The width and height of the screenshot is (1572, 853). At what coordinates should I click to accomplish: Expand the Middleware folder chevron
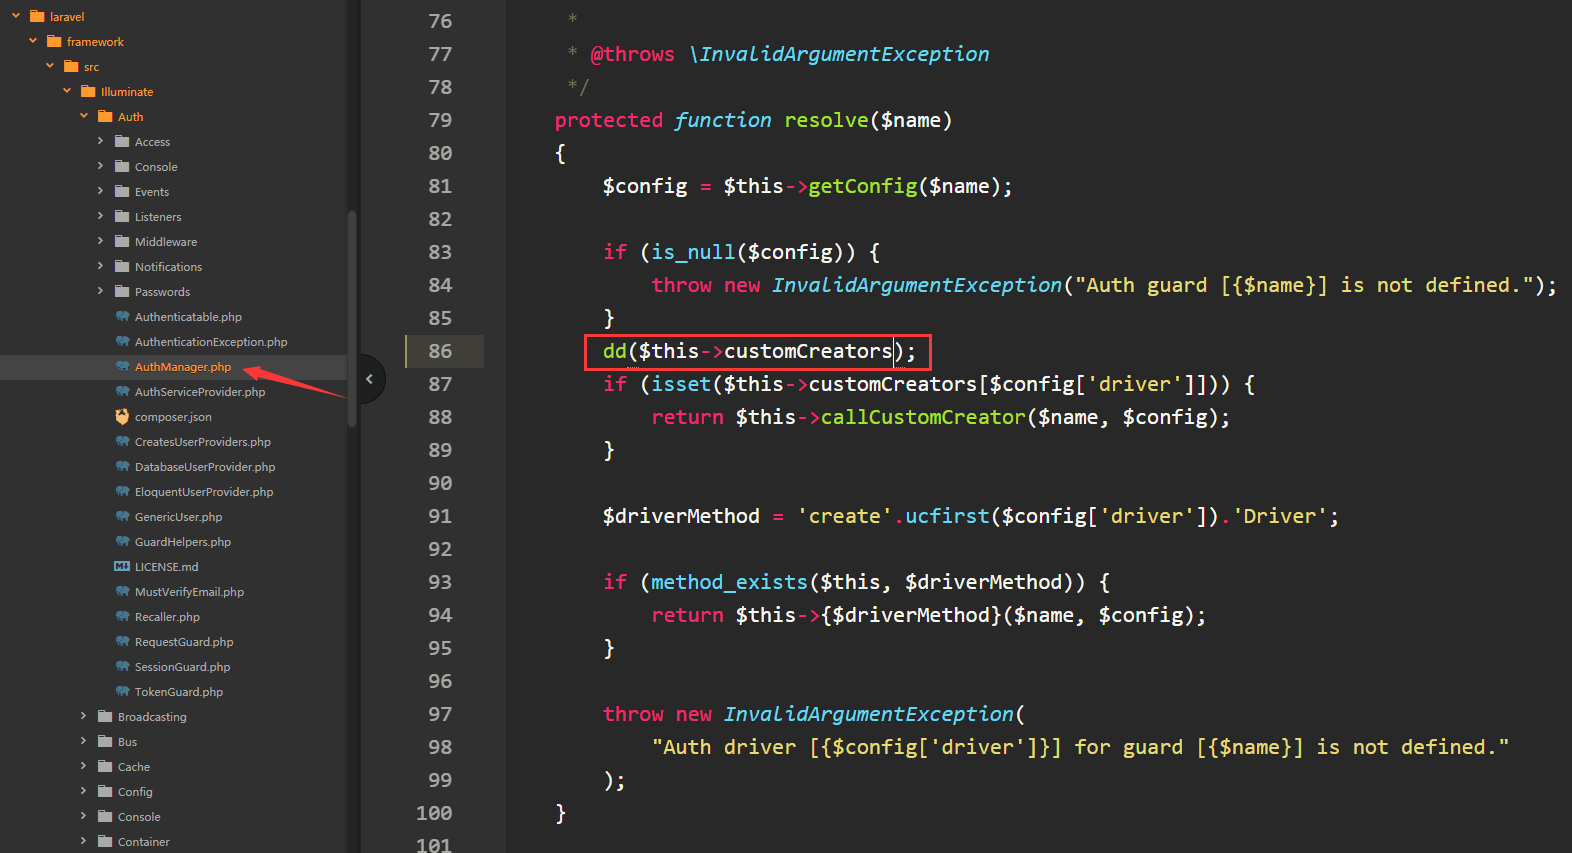(x=101, y=241)
